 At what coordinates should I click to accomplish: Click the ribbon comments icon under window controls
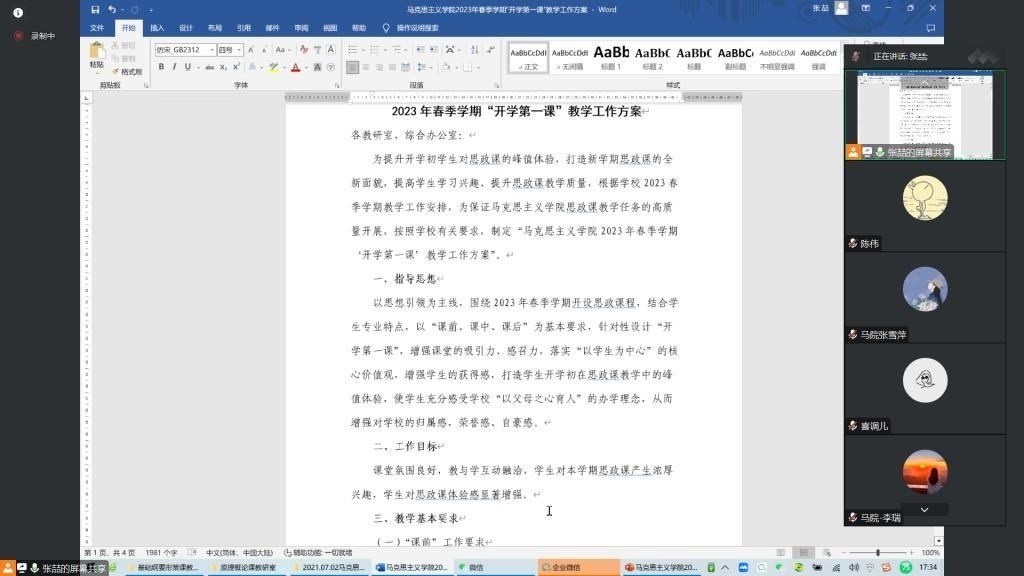tap(931, 28)
